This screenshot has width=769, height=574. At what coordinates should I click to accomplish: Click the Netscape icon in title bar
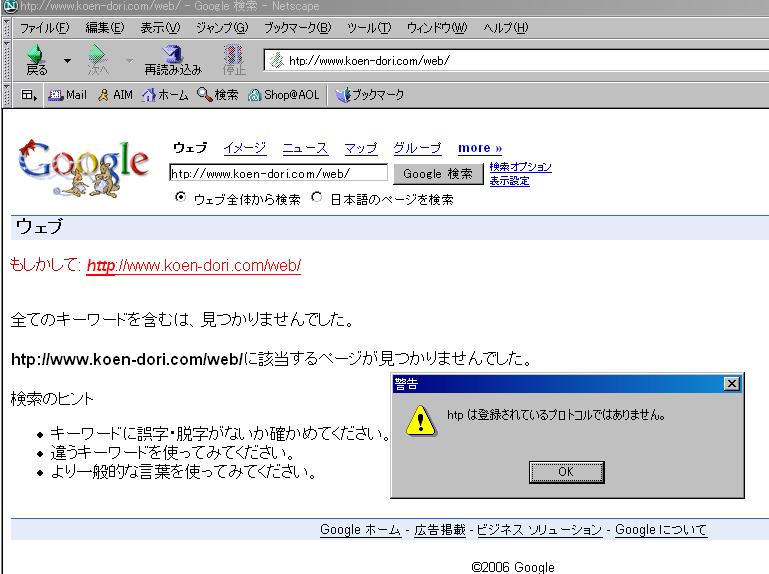click(x=10, y=6)
